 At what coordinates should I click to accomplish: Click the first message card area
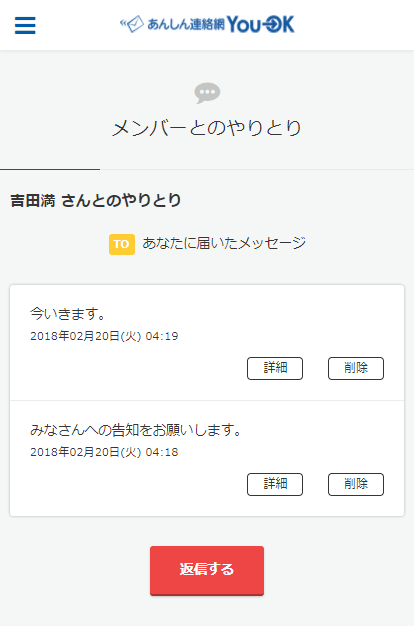tap(207, 343)
